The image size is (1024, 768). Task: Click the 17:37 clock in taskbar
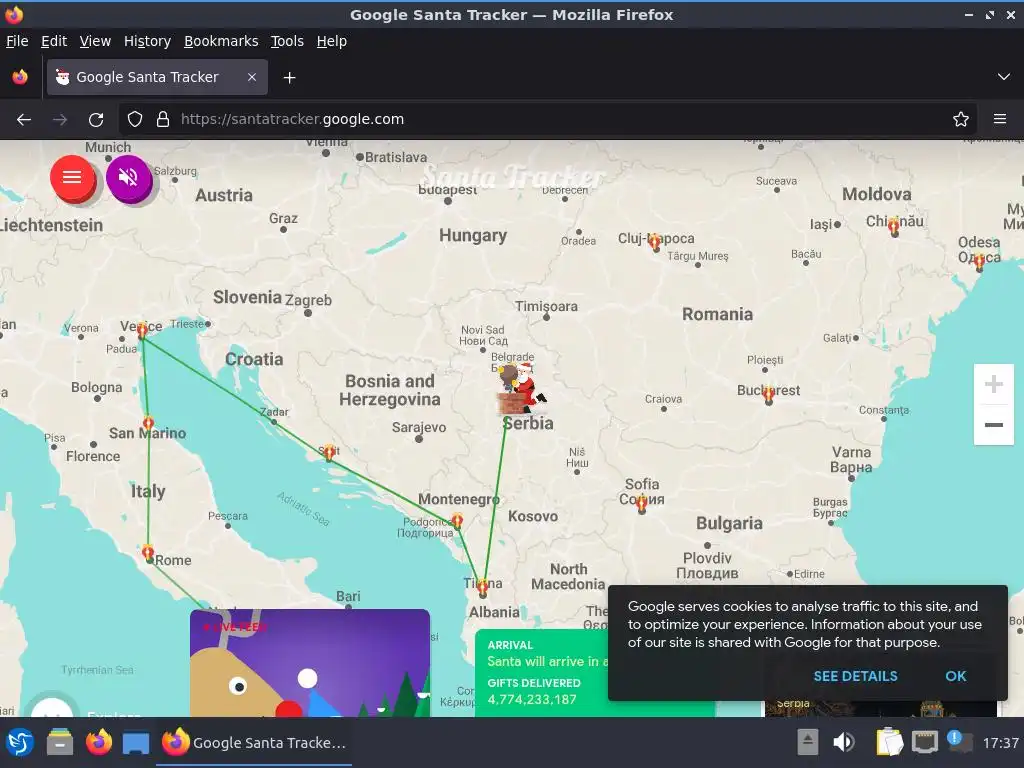pos(1000,743)
